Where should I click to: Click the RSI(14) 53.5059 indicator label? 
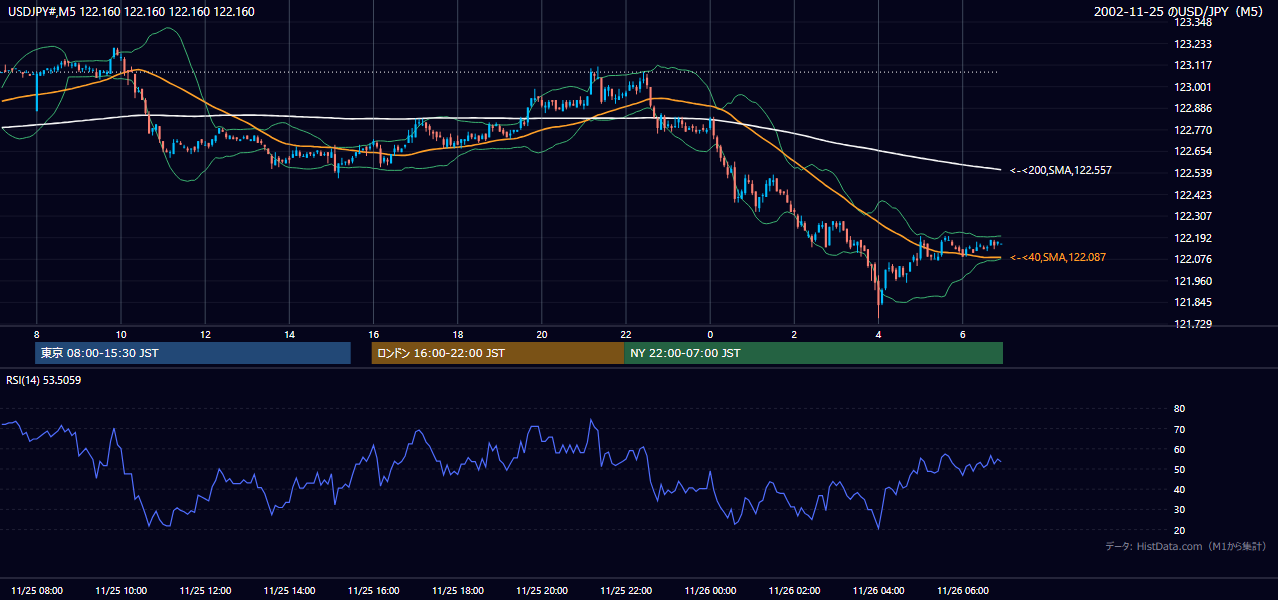(44, 381)
